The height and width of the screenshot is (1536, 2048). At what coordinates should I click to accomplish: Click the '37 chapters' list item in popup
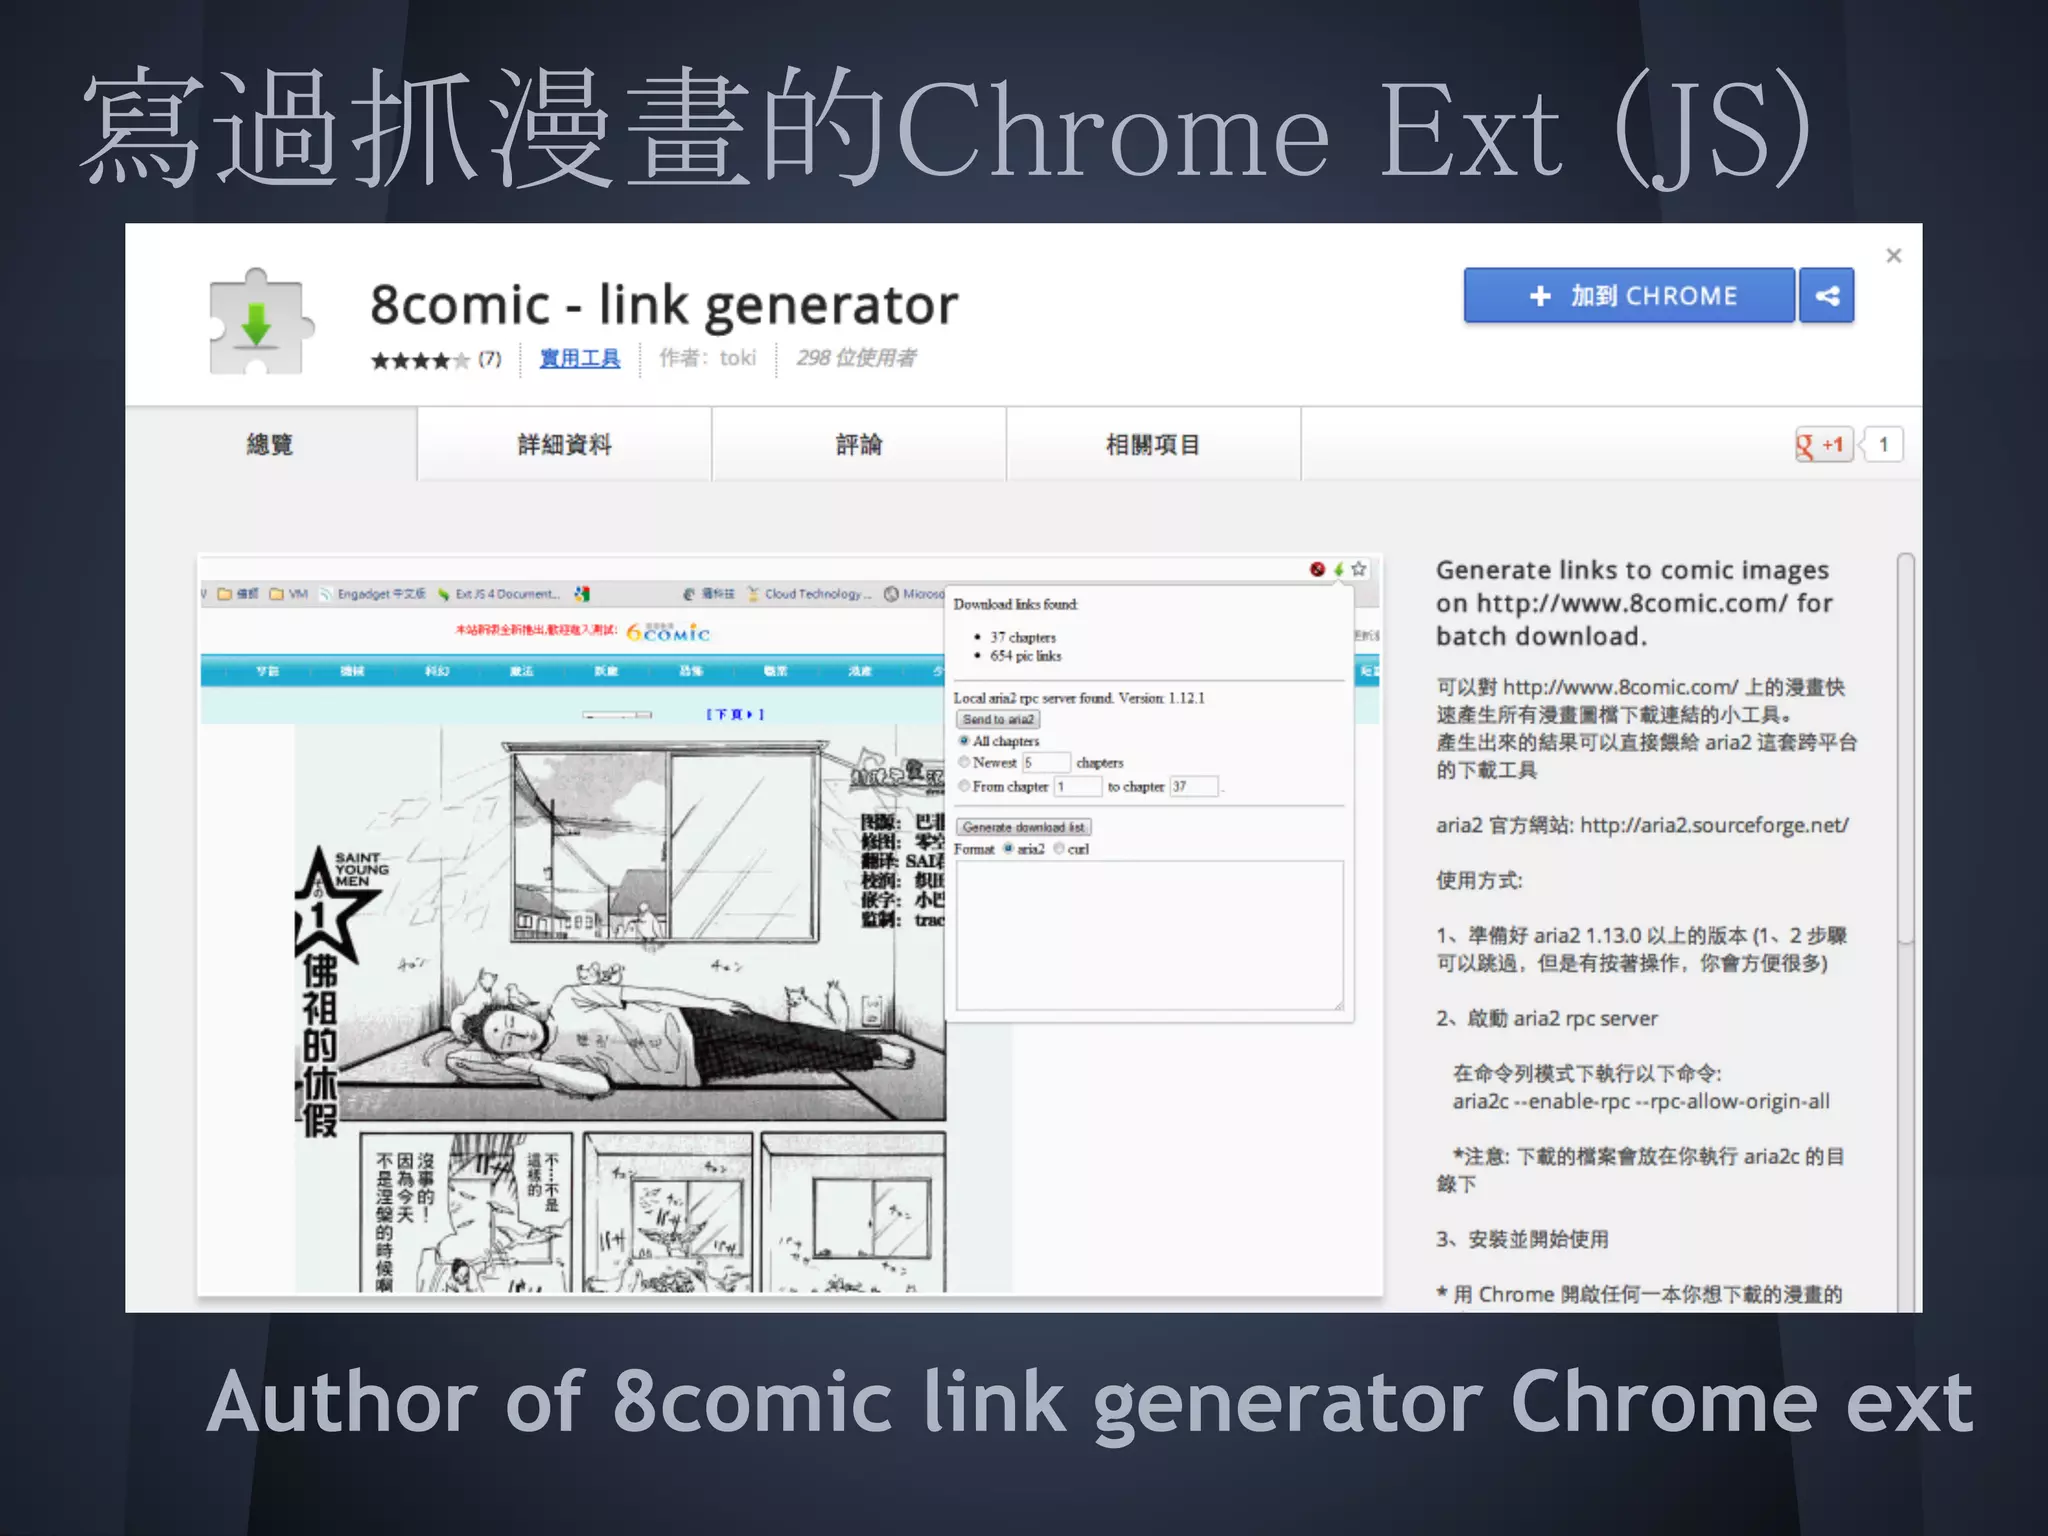click(1023, 637)
